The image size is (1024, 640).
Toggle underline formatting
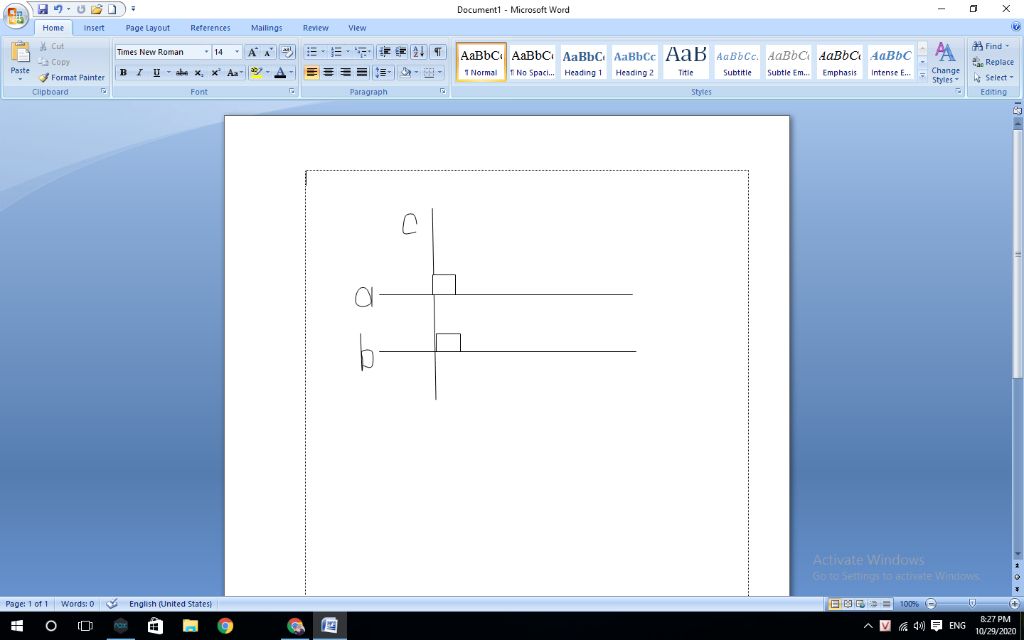coord(156,72)
